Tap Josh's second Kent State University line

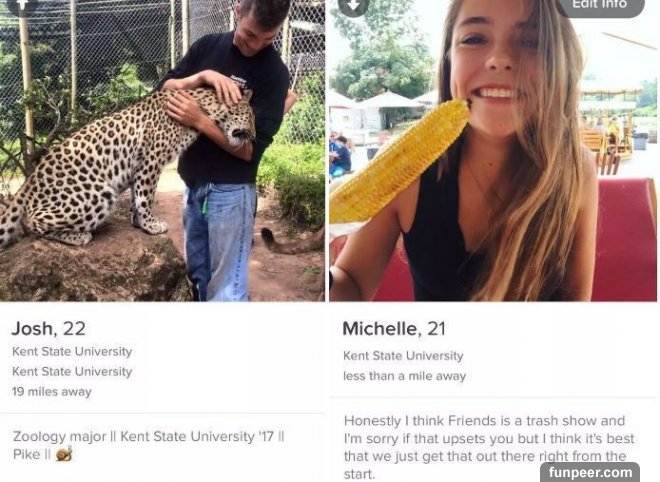click(x=72, y=371)
